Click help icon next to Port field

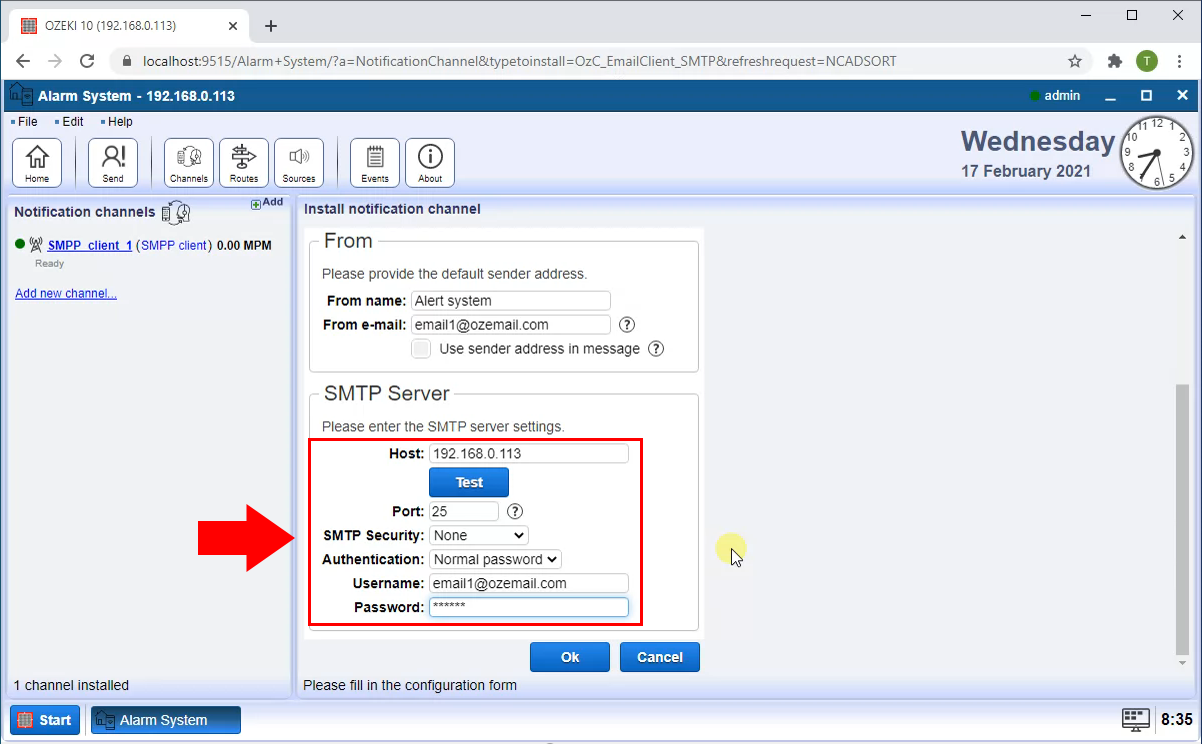click(x=515, y=511)
